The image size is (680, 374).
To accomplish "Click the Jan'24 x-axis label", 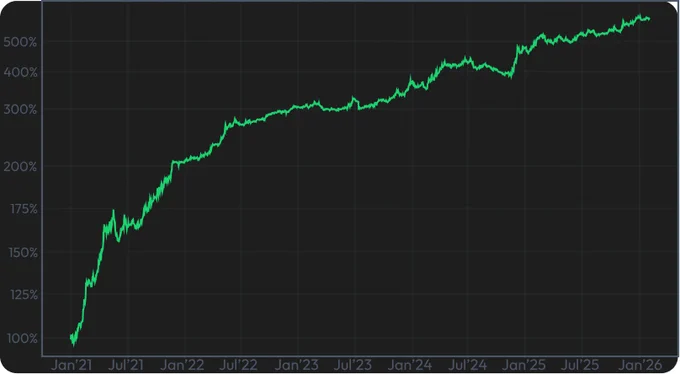I will coord(410,364).
